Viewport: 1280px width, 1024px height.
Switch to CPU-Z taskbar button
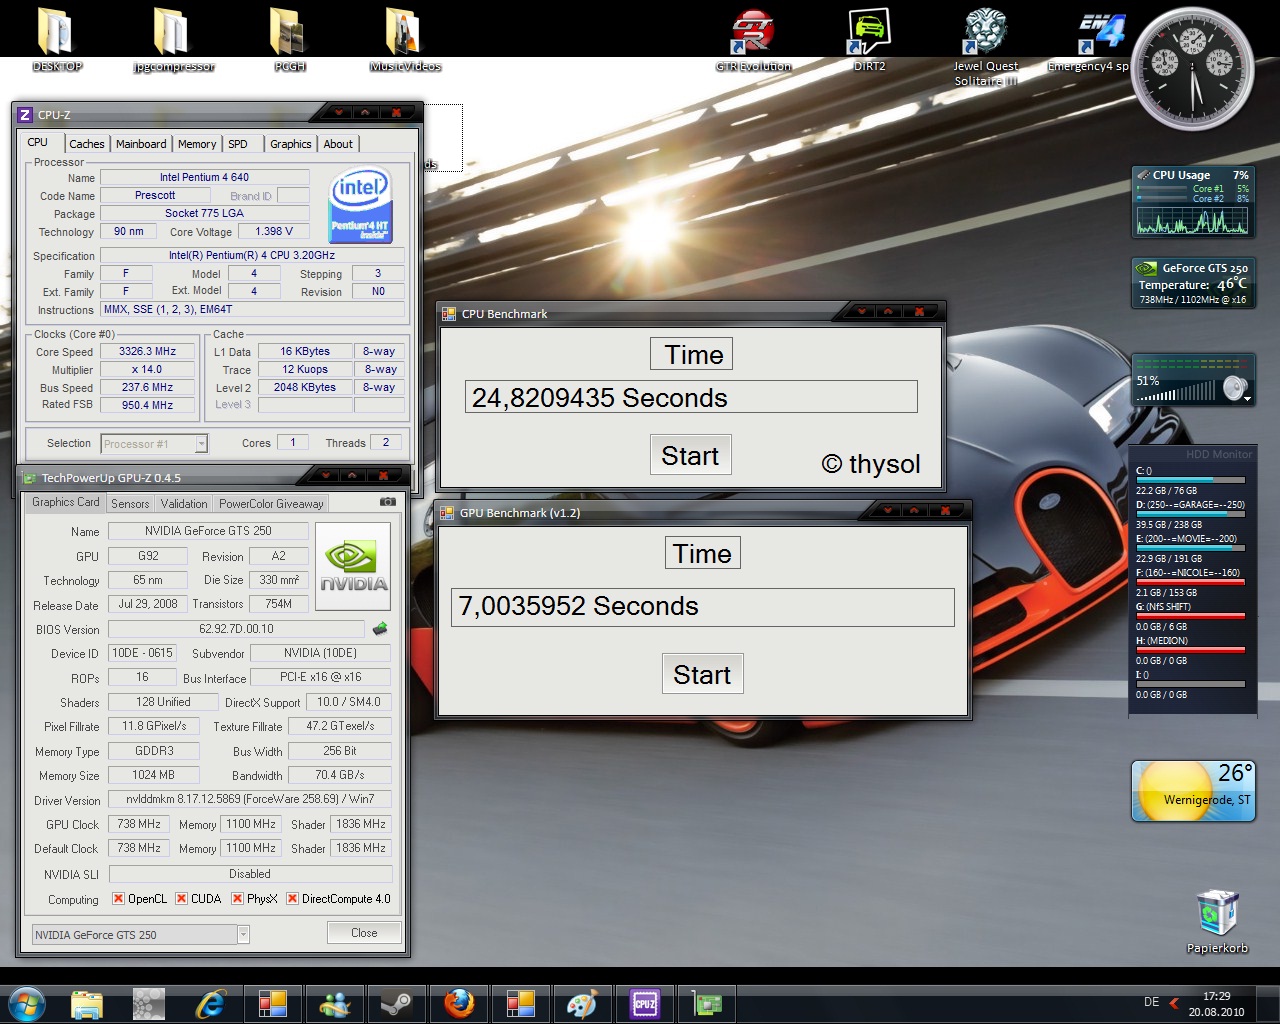click(x=645, y=1003)
